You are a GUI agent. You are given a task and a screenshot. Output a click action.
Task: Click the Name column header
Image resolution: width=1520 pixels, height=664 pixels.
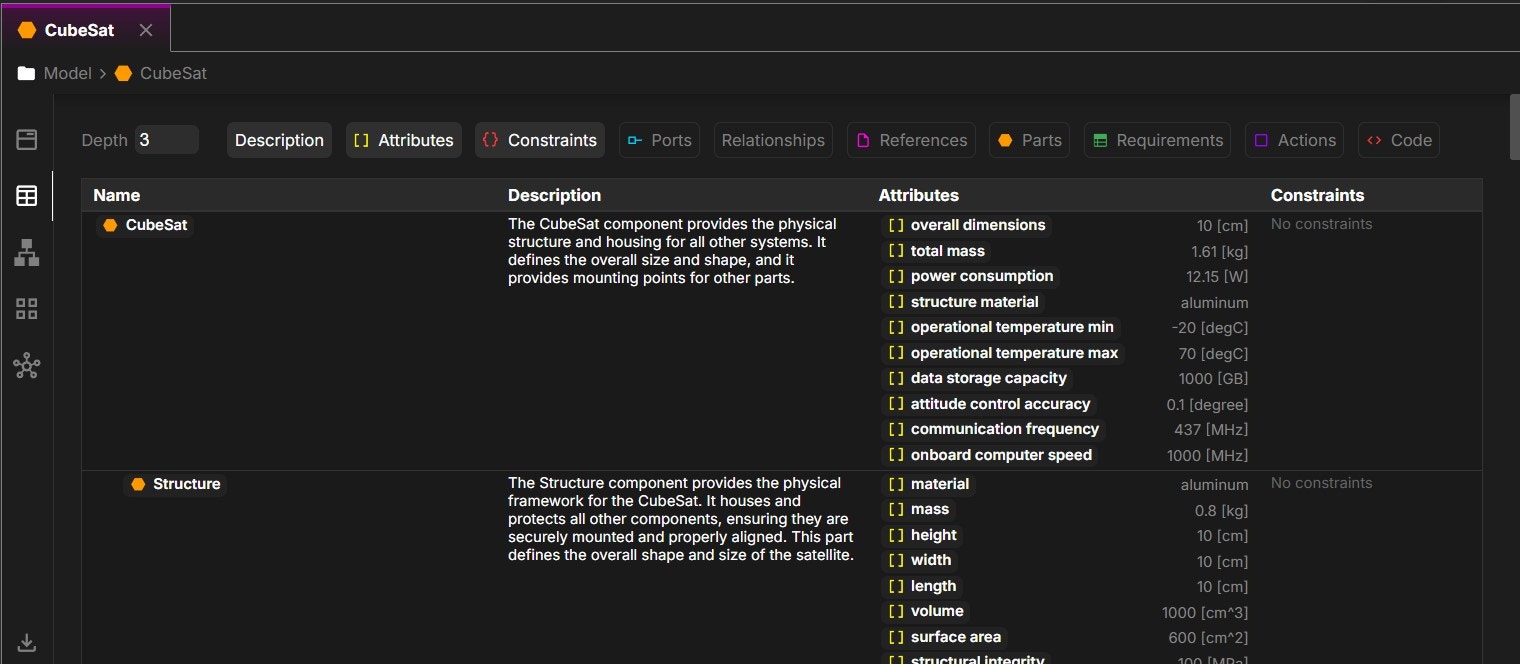117,195
